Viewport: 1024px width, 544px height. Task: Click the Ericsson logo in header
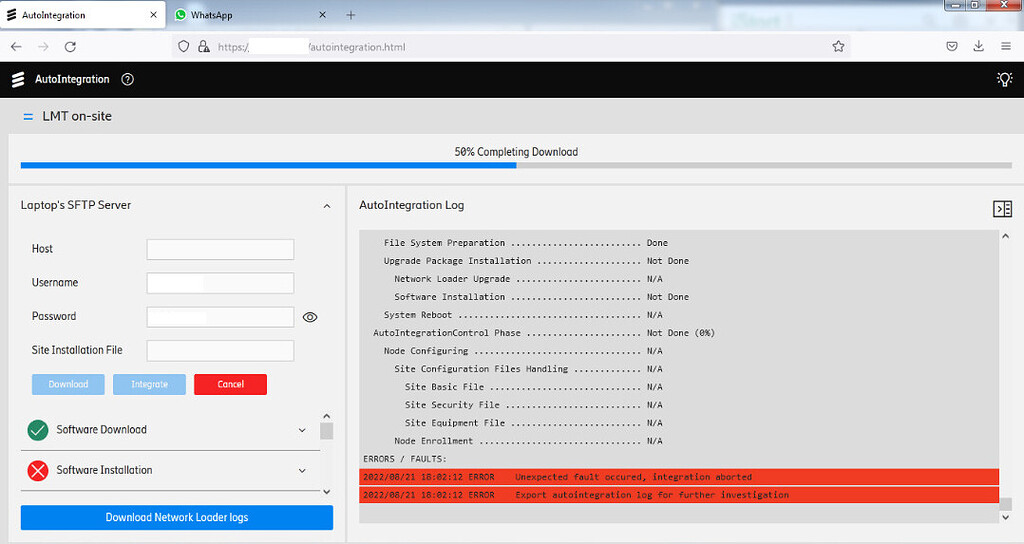18,80
